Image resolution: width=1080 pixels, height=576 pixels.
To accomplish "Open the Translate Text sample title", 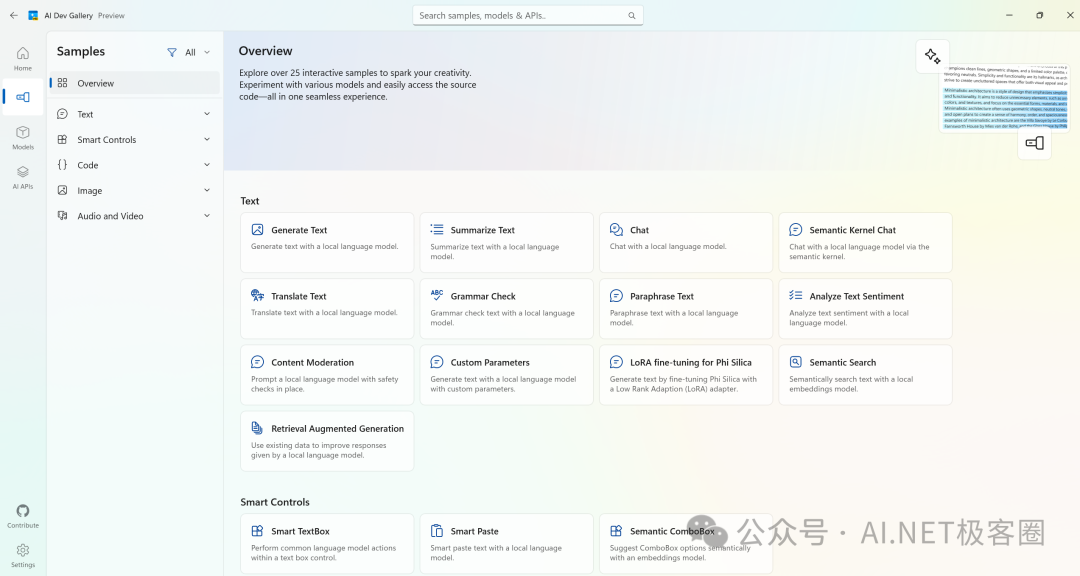I will [298, 296].
